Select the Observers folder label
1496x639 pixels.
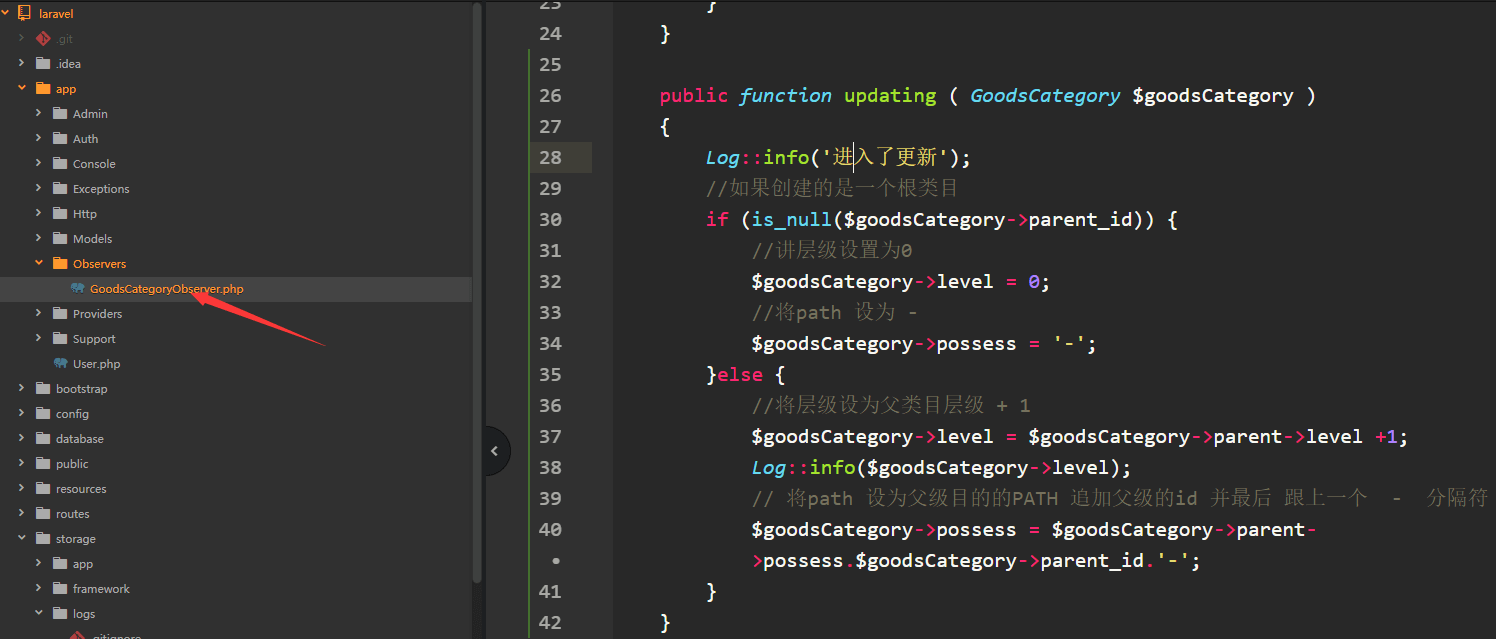(99, 264)
